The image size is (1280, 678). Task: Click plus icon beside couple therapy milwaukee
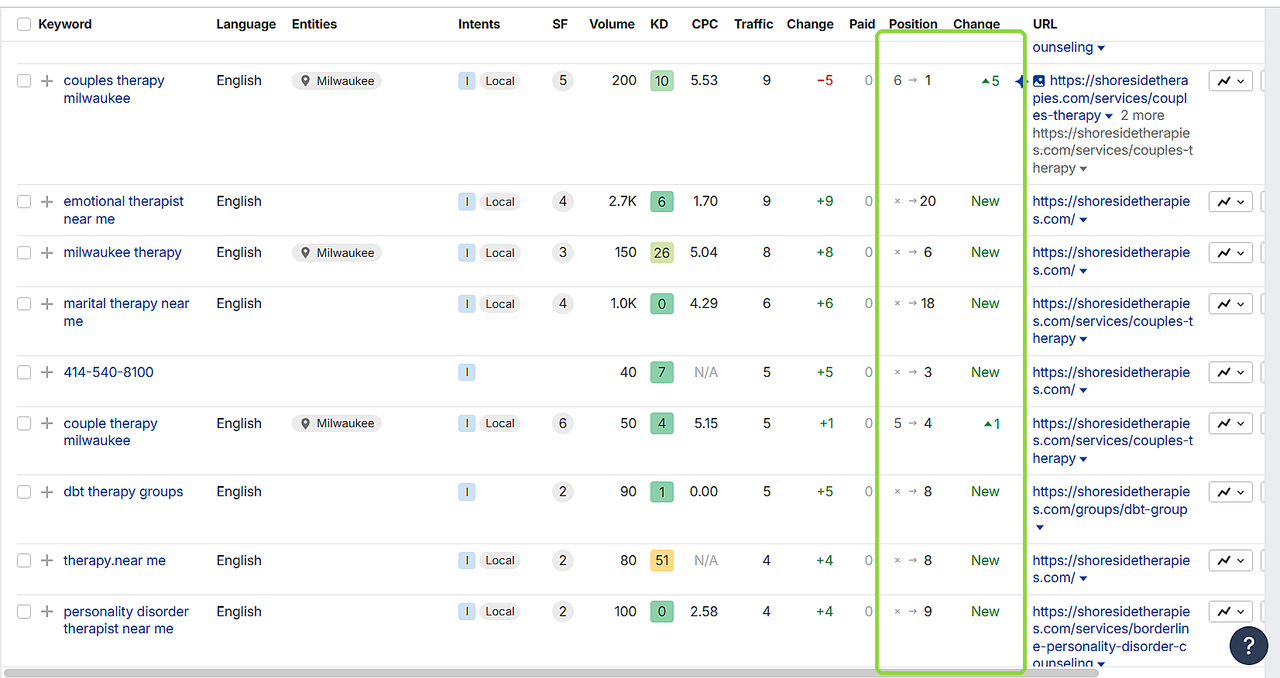47,423
